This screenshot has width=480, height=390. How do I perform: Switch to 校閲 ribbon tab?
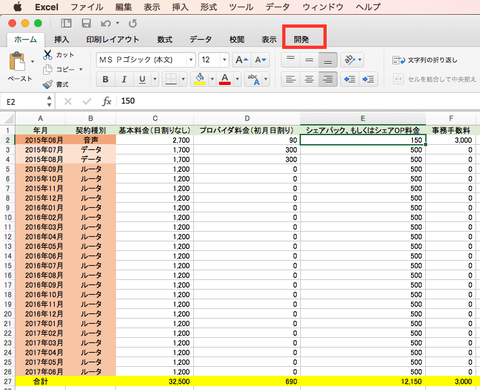[237, 39]
